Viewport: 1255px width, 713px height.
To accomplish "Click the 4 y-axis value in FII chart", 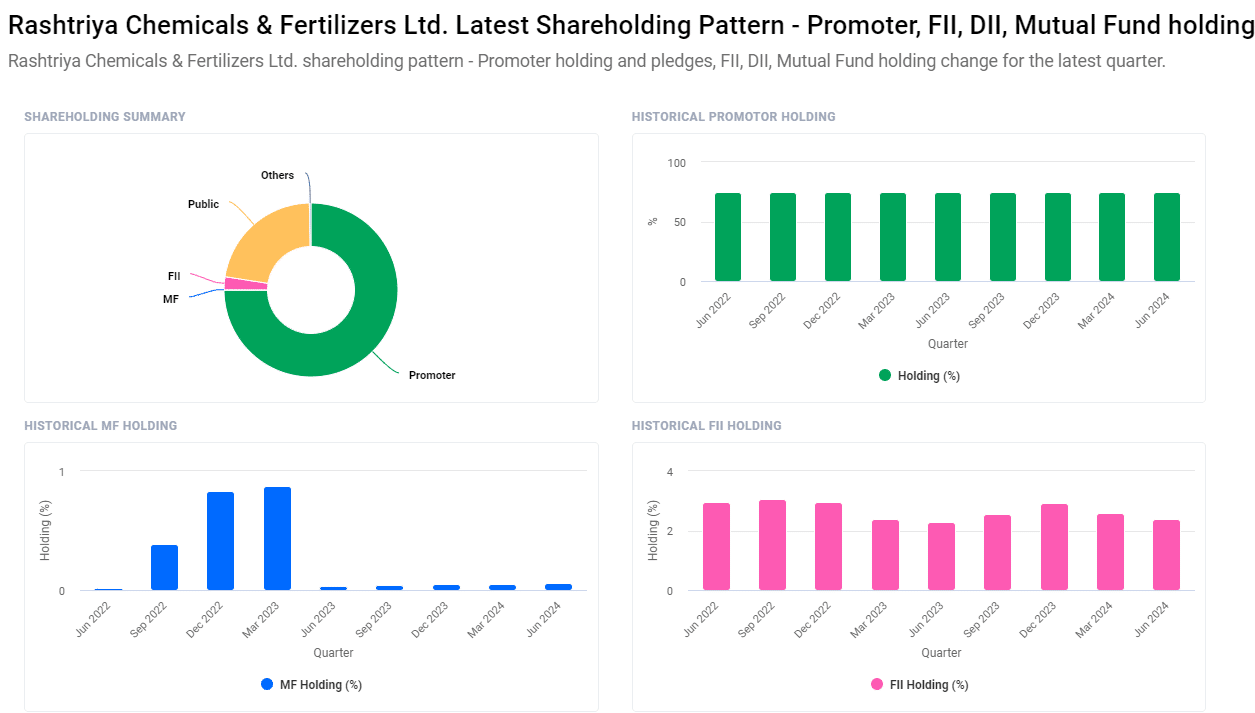I will (671, 472).
